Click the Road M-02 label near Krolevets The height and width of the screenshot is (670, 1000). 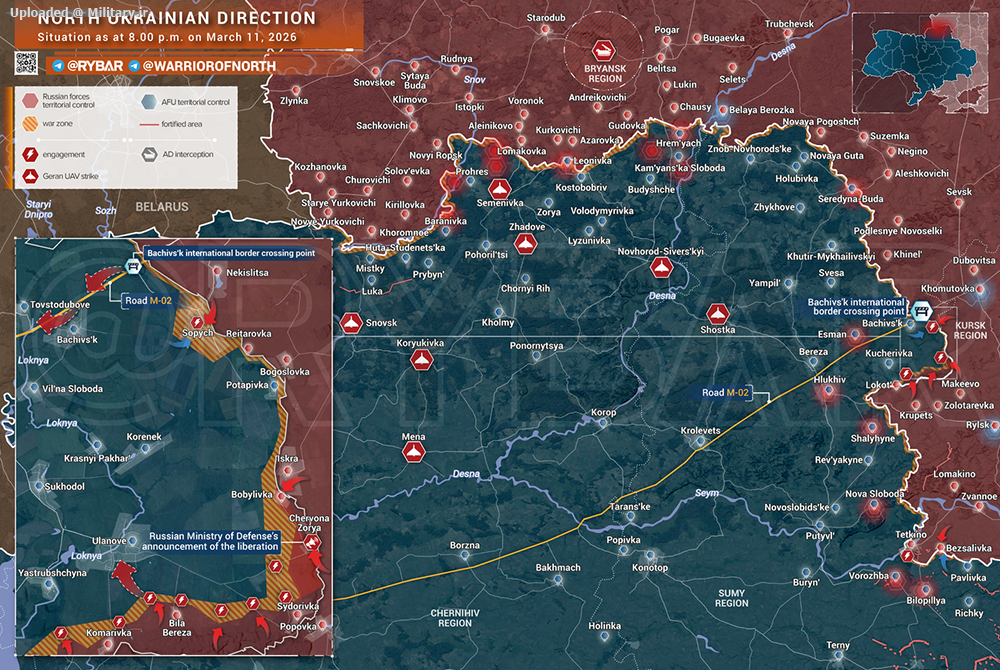(x=725, y=393)
